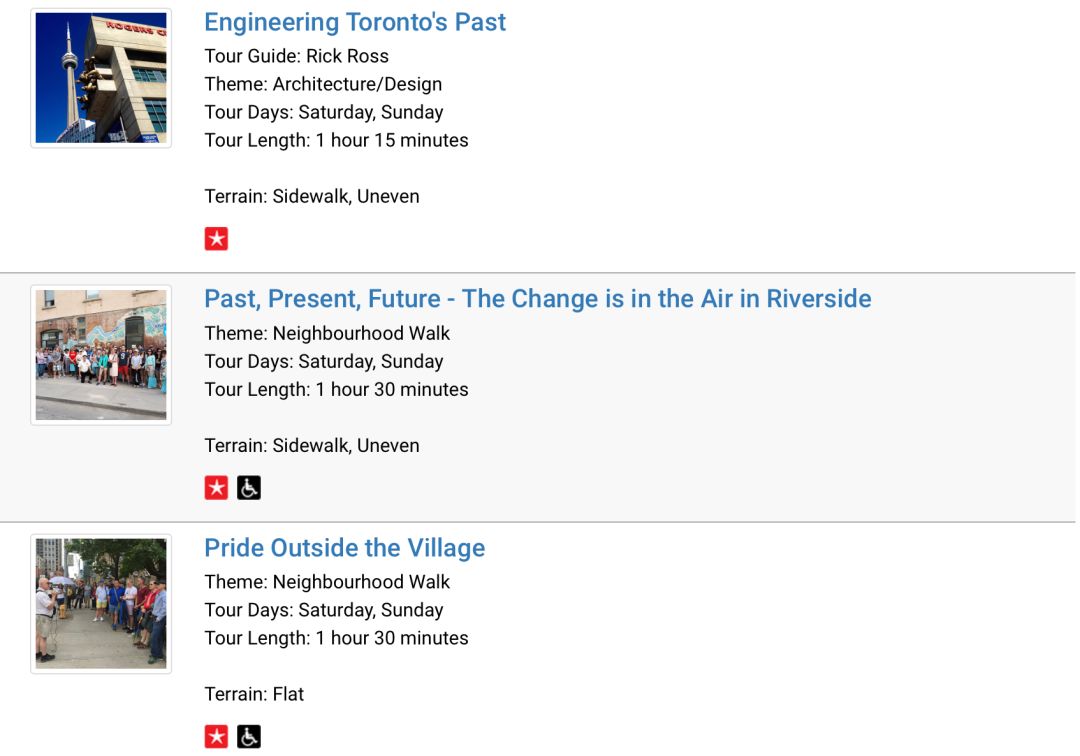Screen dimensions: 1080x756
Task: Open the Pride Outside the Village link
Action: 344,548
